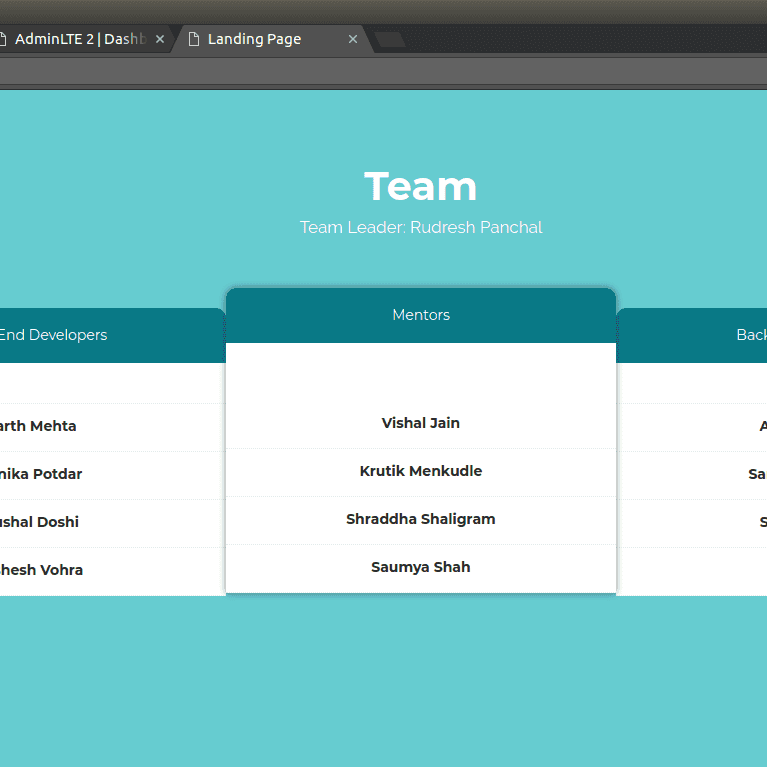Viewport: 767px width, 767px height.
Task: Click the Mentors card header
Action: tap(421, 315)
